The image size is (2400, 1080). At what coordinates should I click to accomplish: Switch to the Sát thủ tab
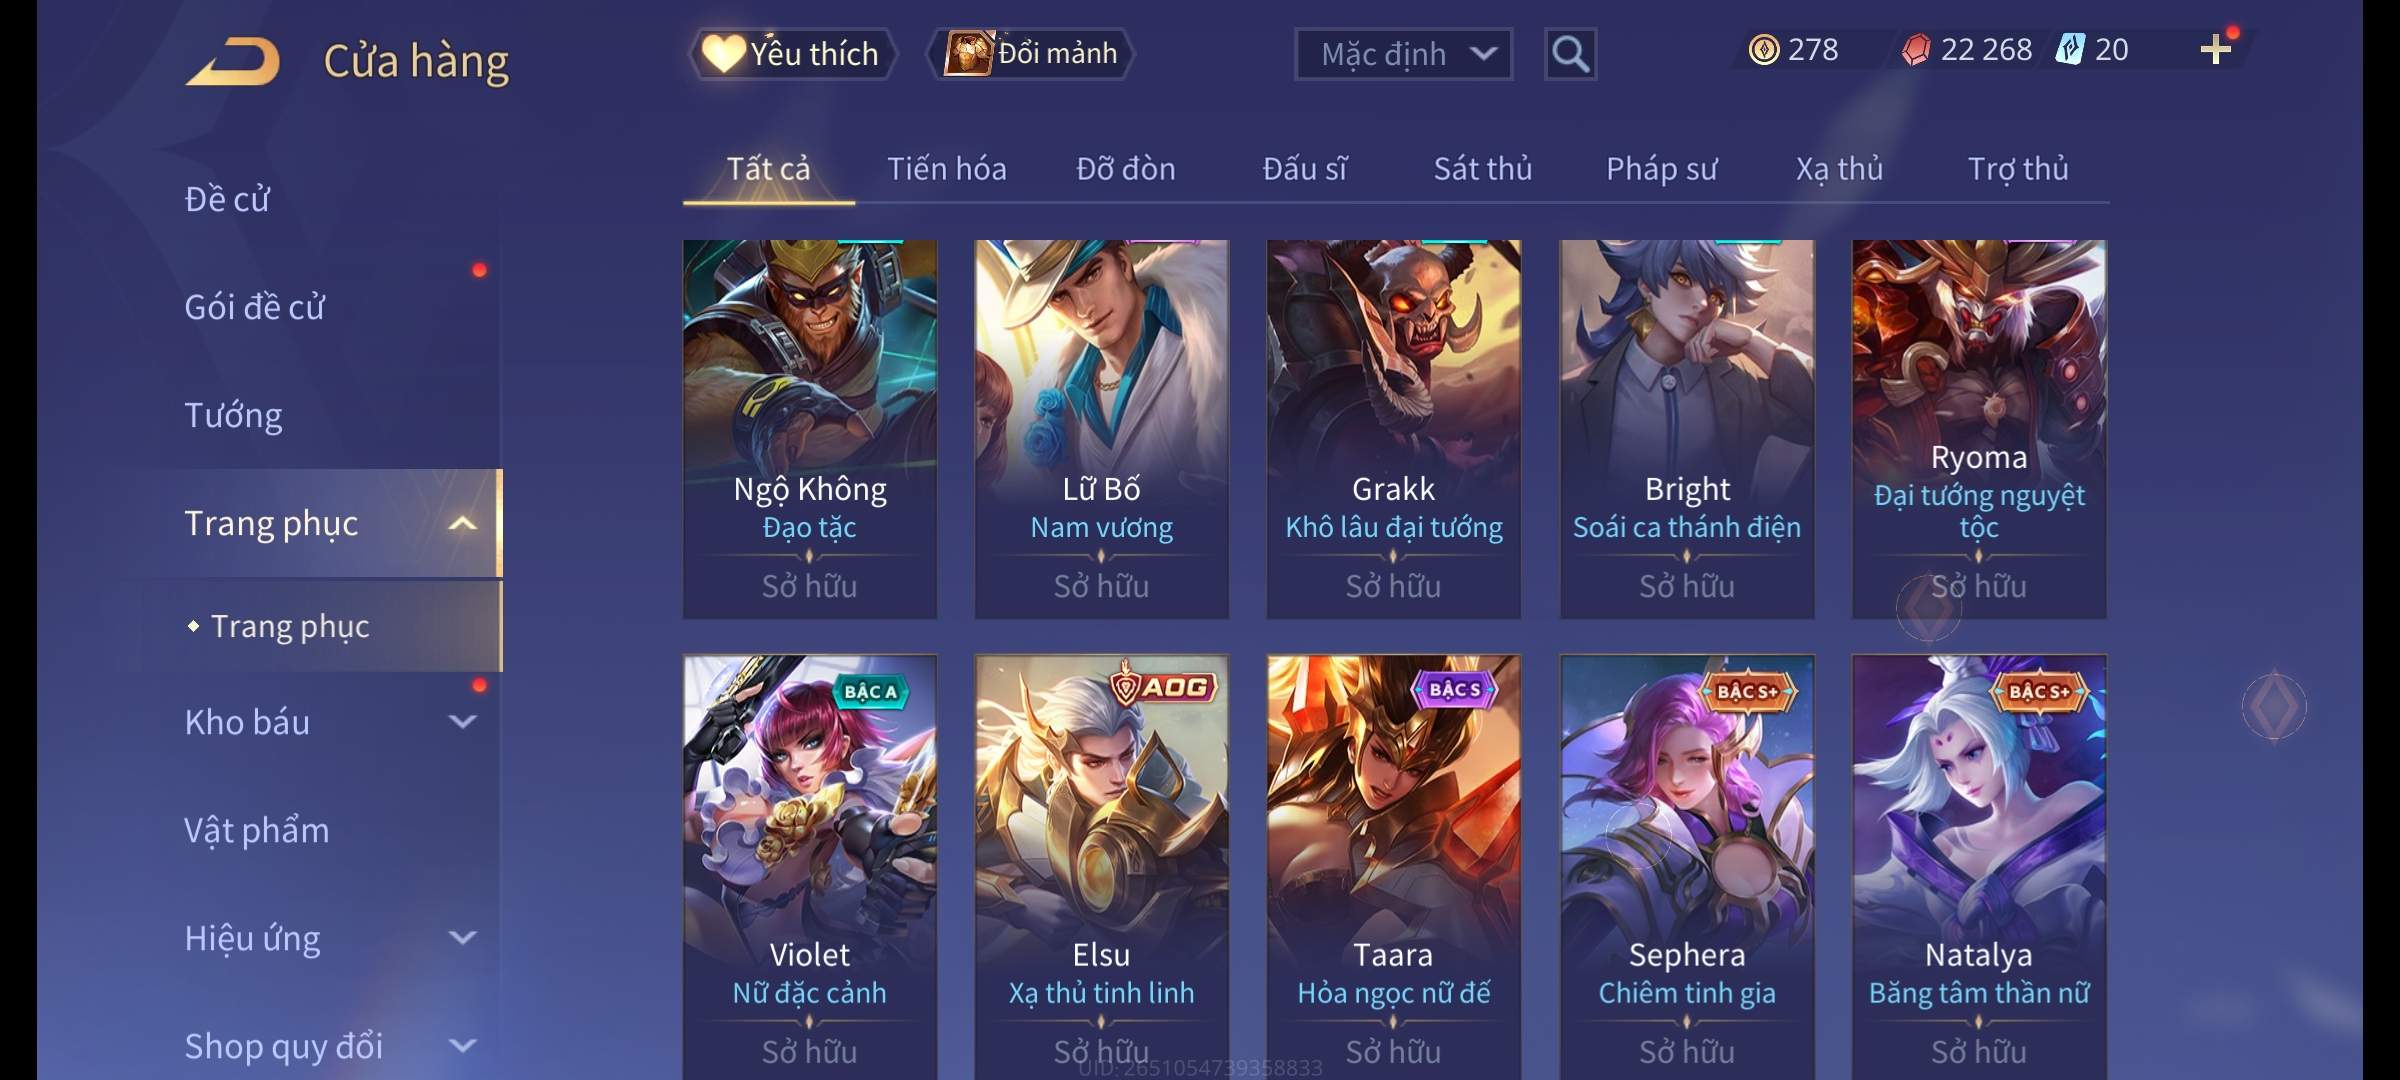coord(1483,169)
